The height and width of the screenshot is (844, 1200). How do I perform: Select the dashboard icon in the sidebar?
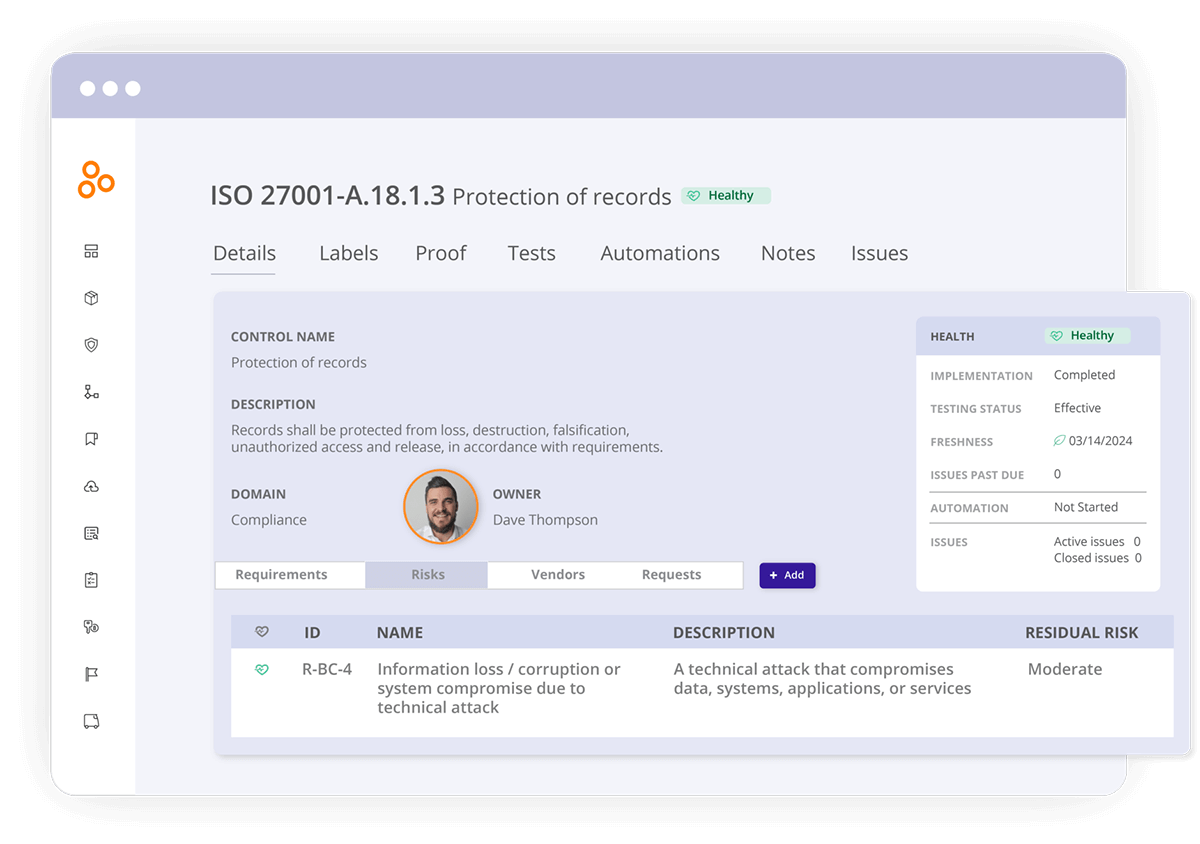tap(91, 251)
